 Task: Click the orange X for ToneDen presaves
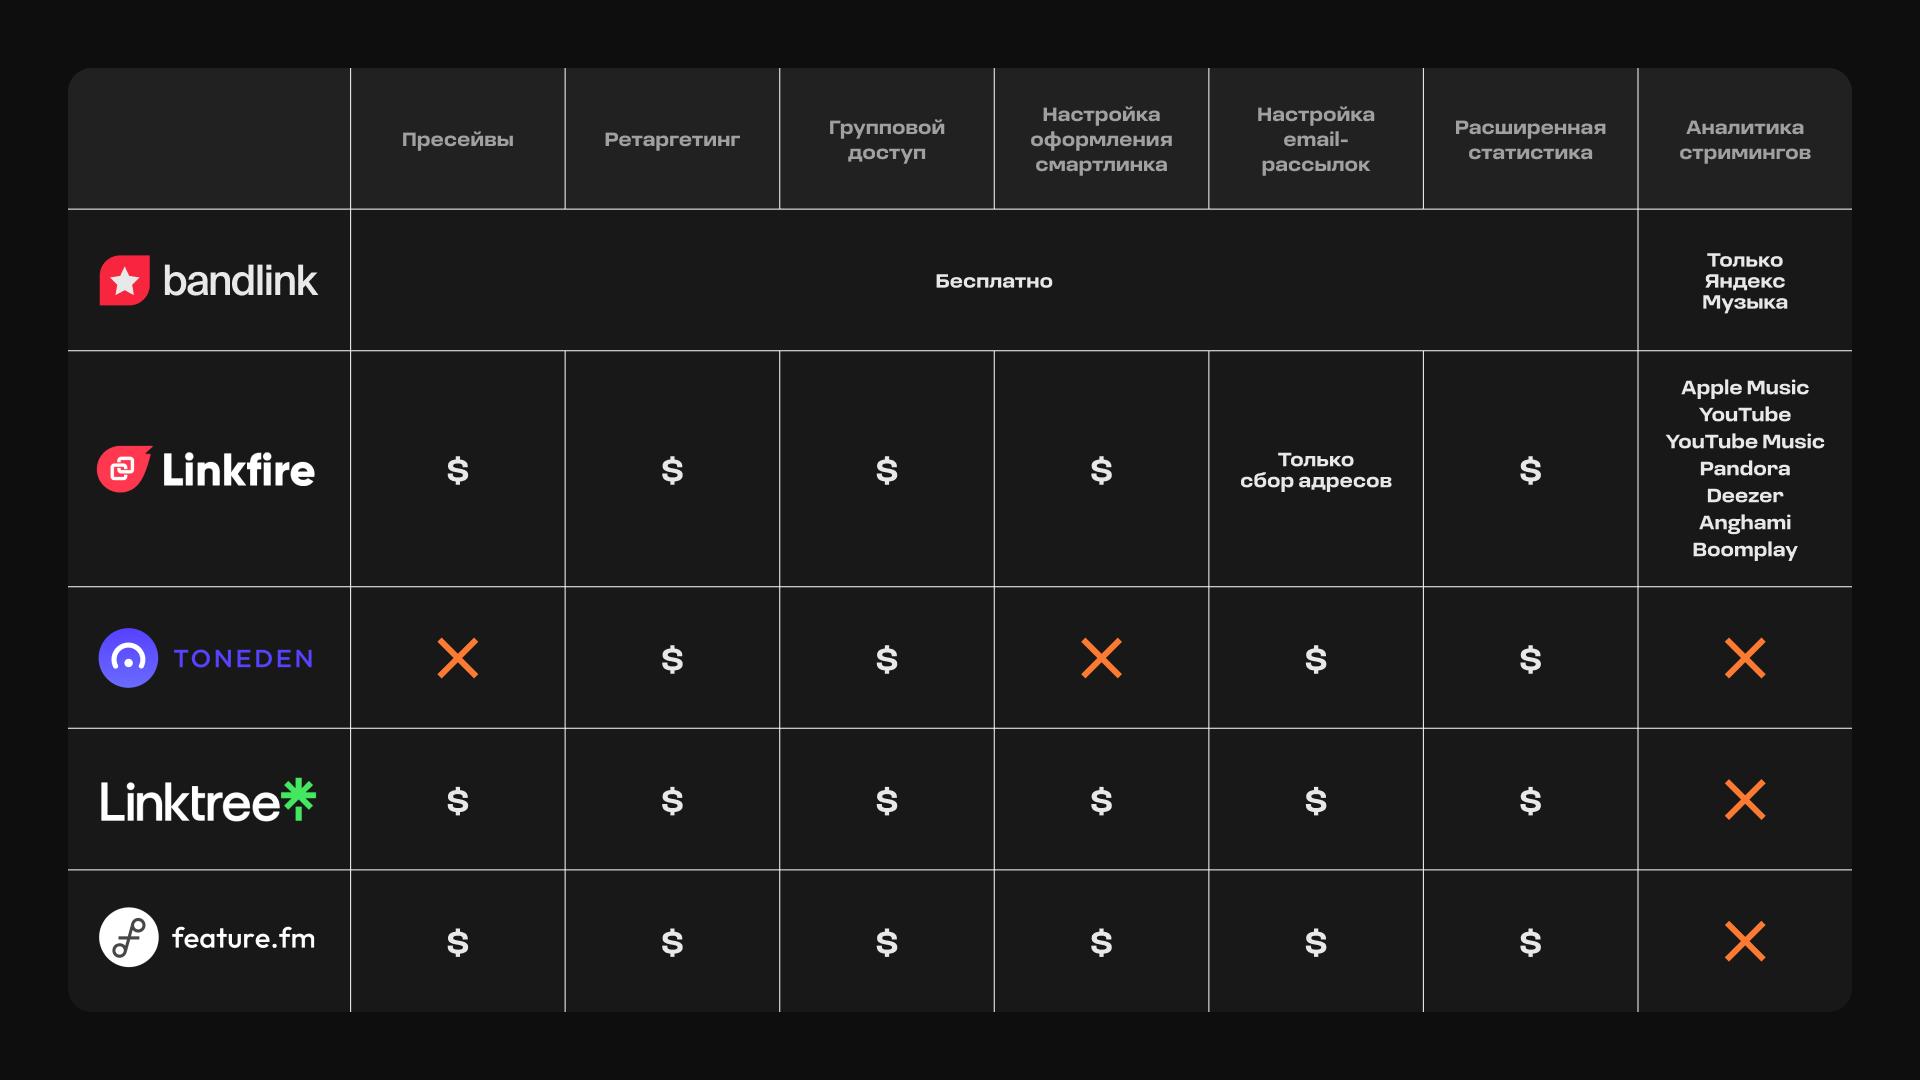point(458,658)
